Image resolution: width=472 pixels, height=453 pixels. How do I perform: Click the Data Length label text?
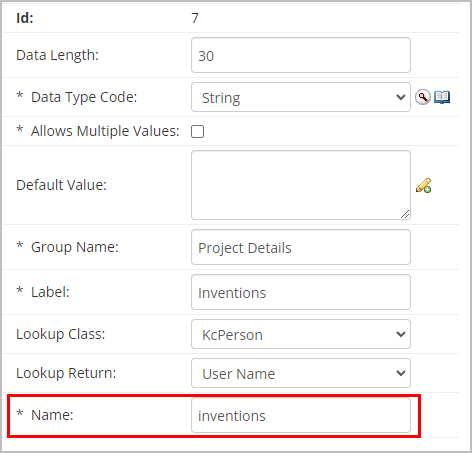(x=58, y=55)
